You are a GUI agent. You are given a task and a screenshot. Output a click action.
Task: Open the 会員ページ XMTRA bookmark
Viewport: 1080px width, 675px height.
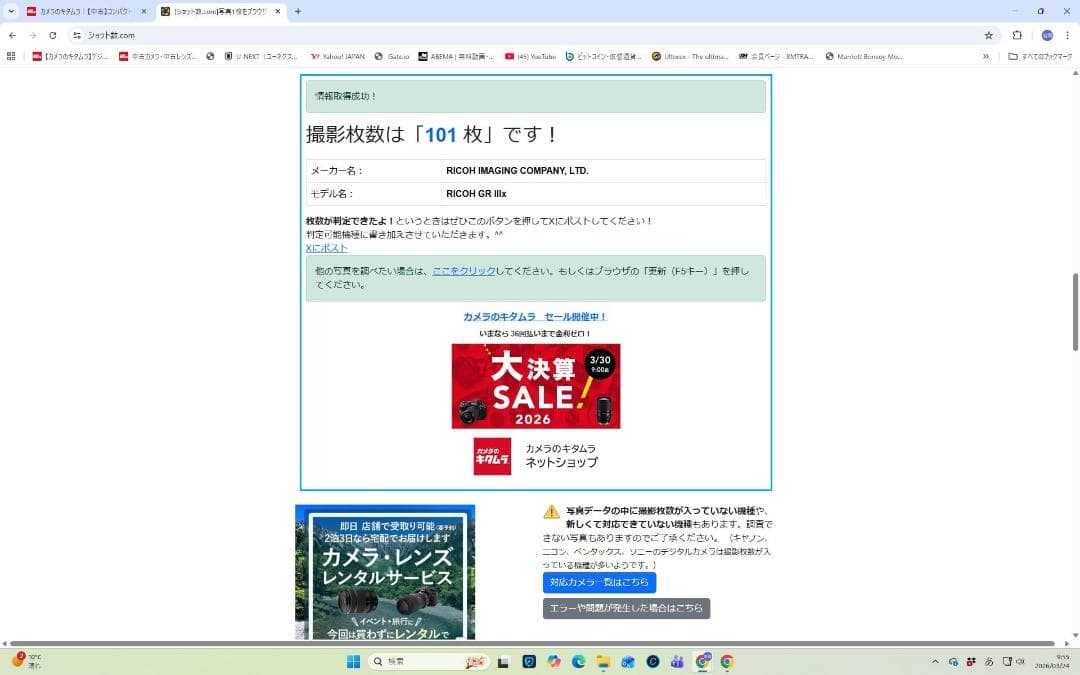point(776,56)
